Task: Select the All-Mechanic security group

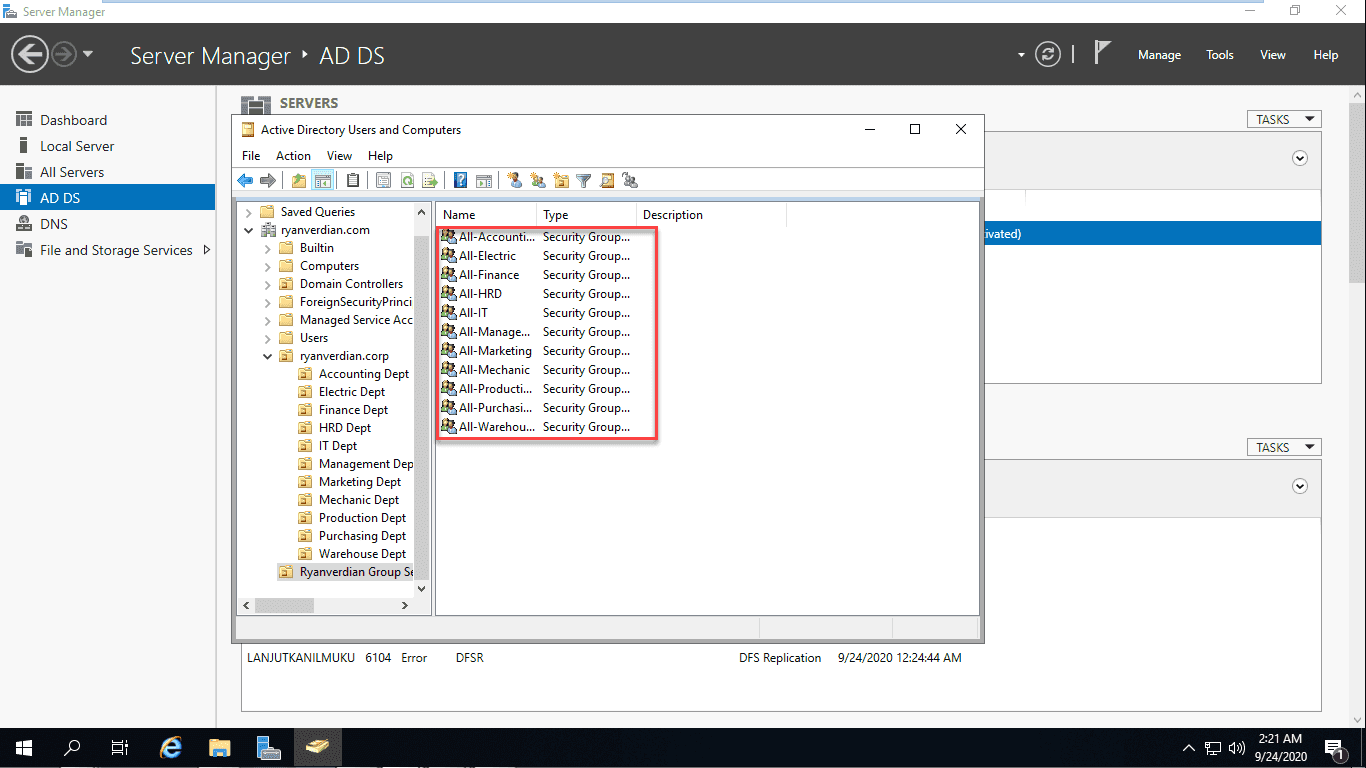Action: pos(495,370)
